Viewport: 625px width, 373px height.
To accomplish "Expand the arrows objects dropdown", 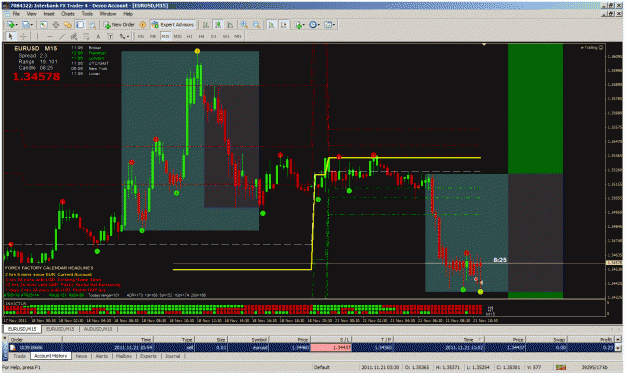I will 128,36.
